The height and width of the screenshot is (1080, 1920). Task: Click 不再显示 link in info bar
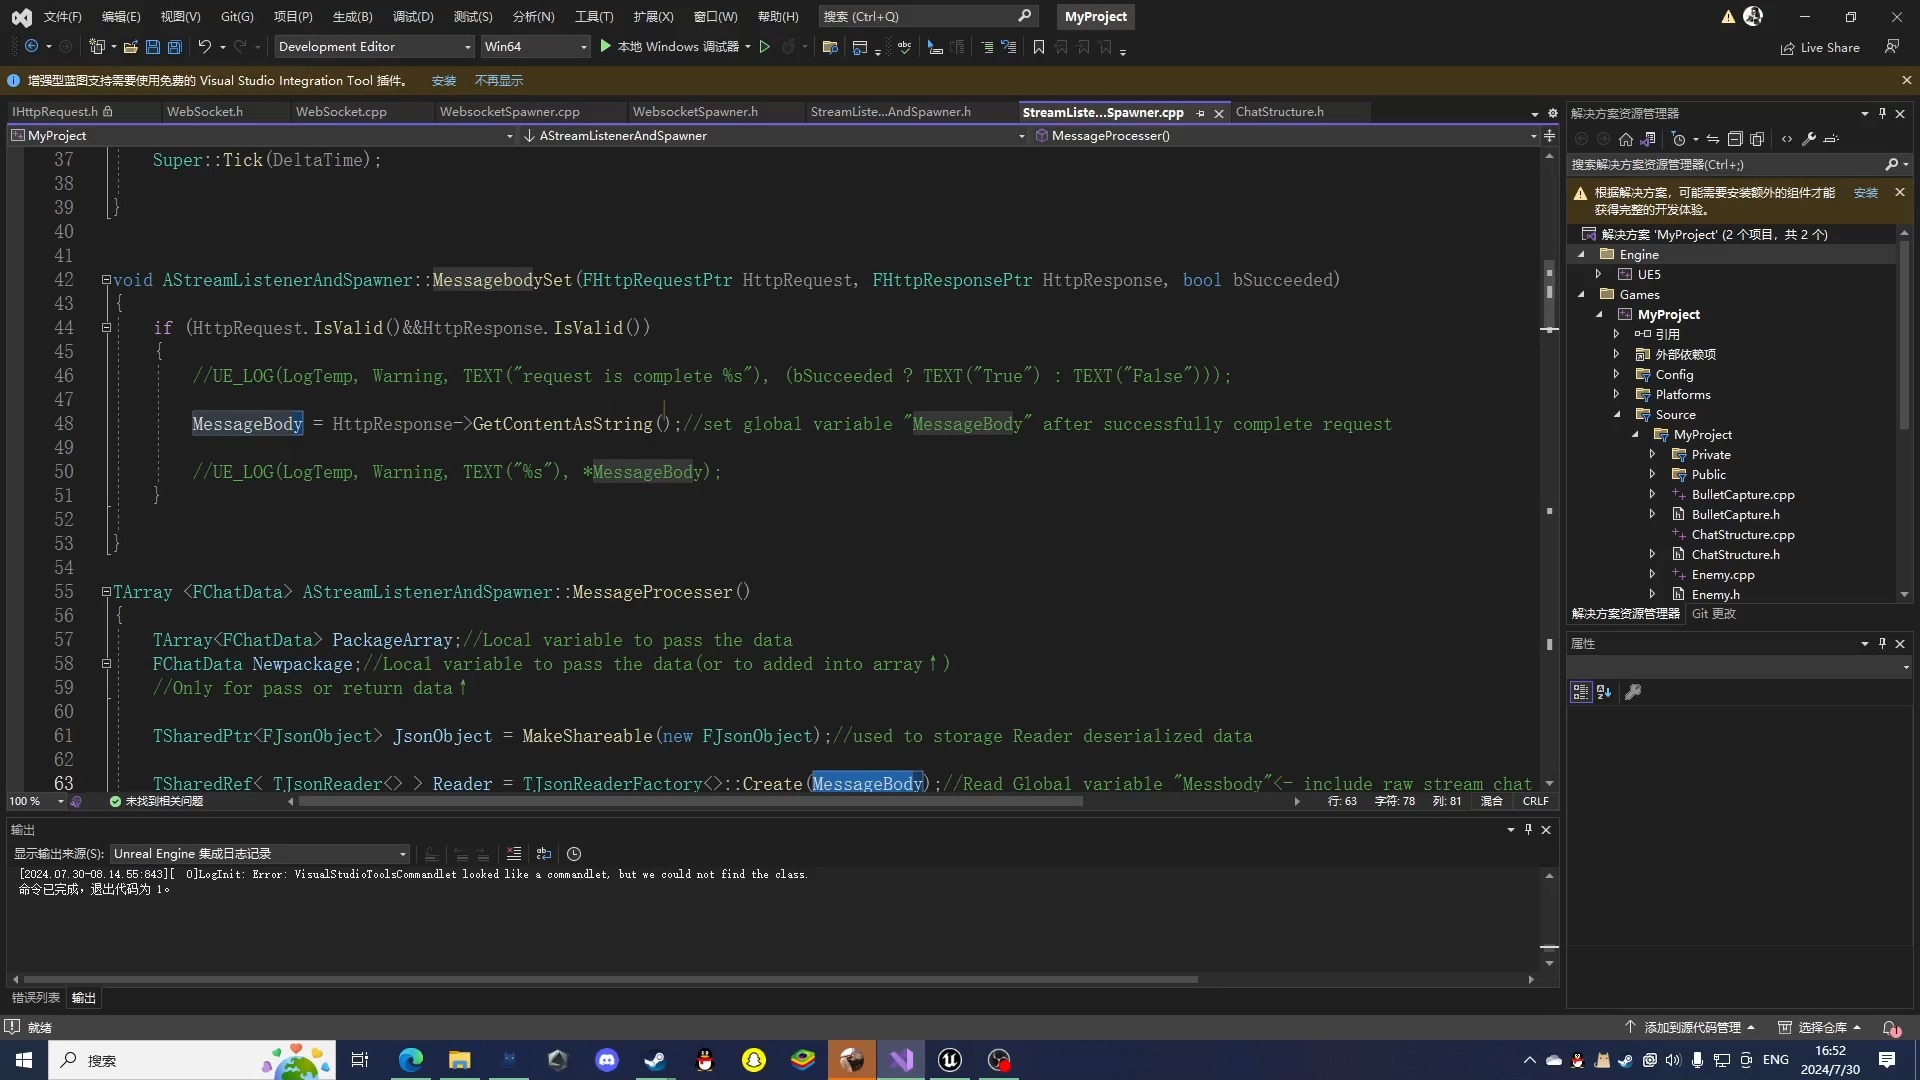point(499,81)
